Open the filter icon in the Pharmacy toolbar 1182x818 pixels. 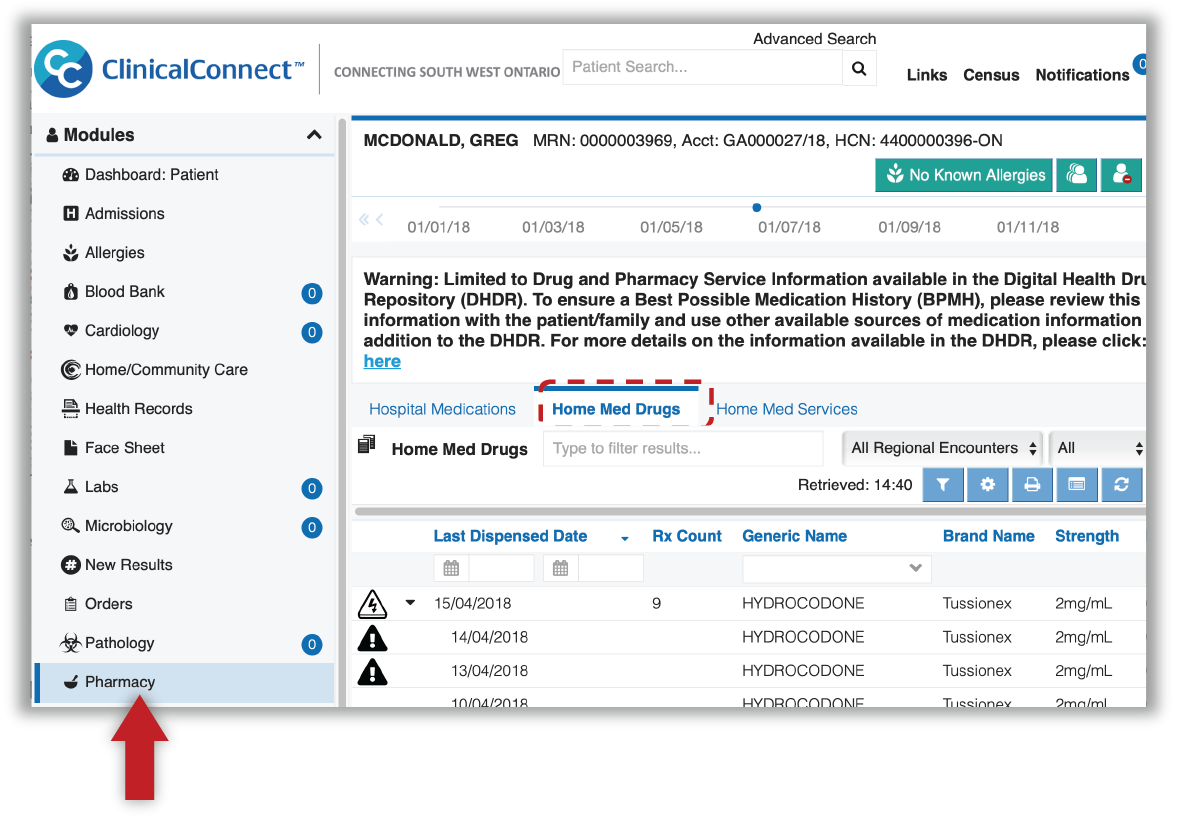point(943,484)
